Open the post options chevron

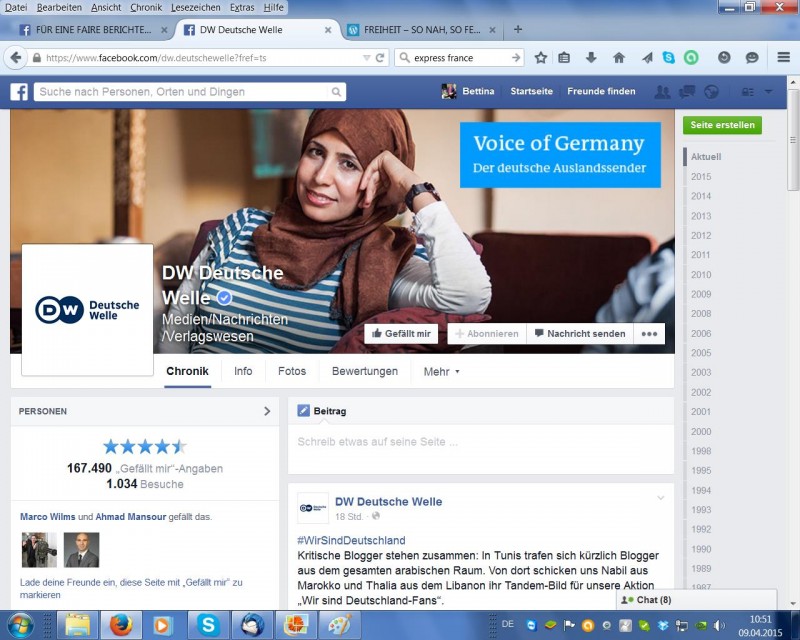click(x=661, y=498)
